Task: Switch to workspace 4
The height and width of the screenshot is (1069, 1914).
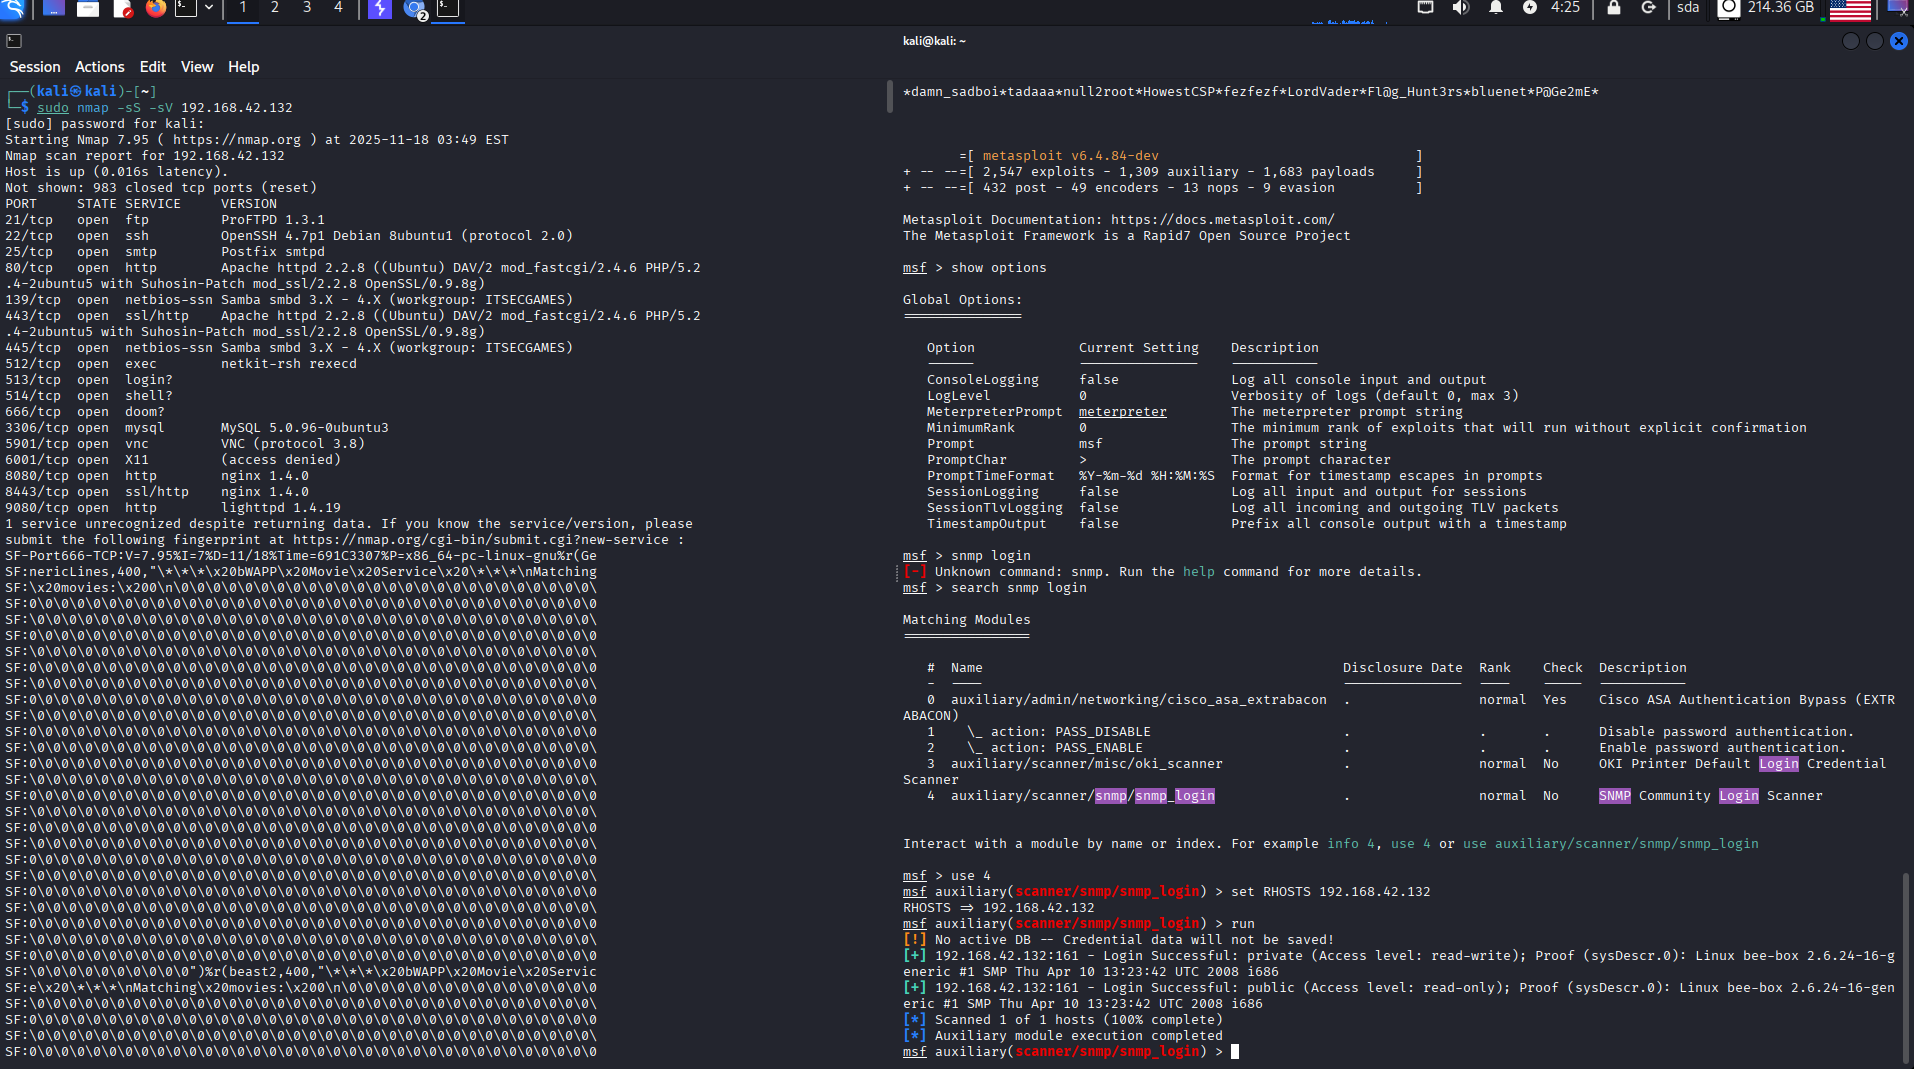Action: click(338, 8)
